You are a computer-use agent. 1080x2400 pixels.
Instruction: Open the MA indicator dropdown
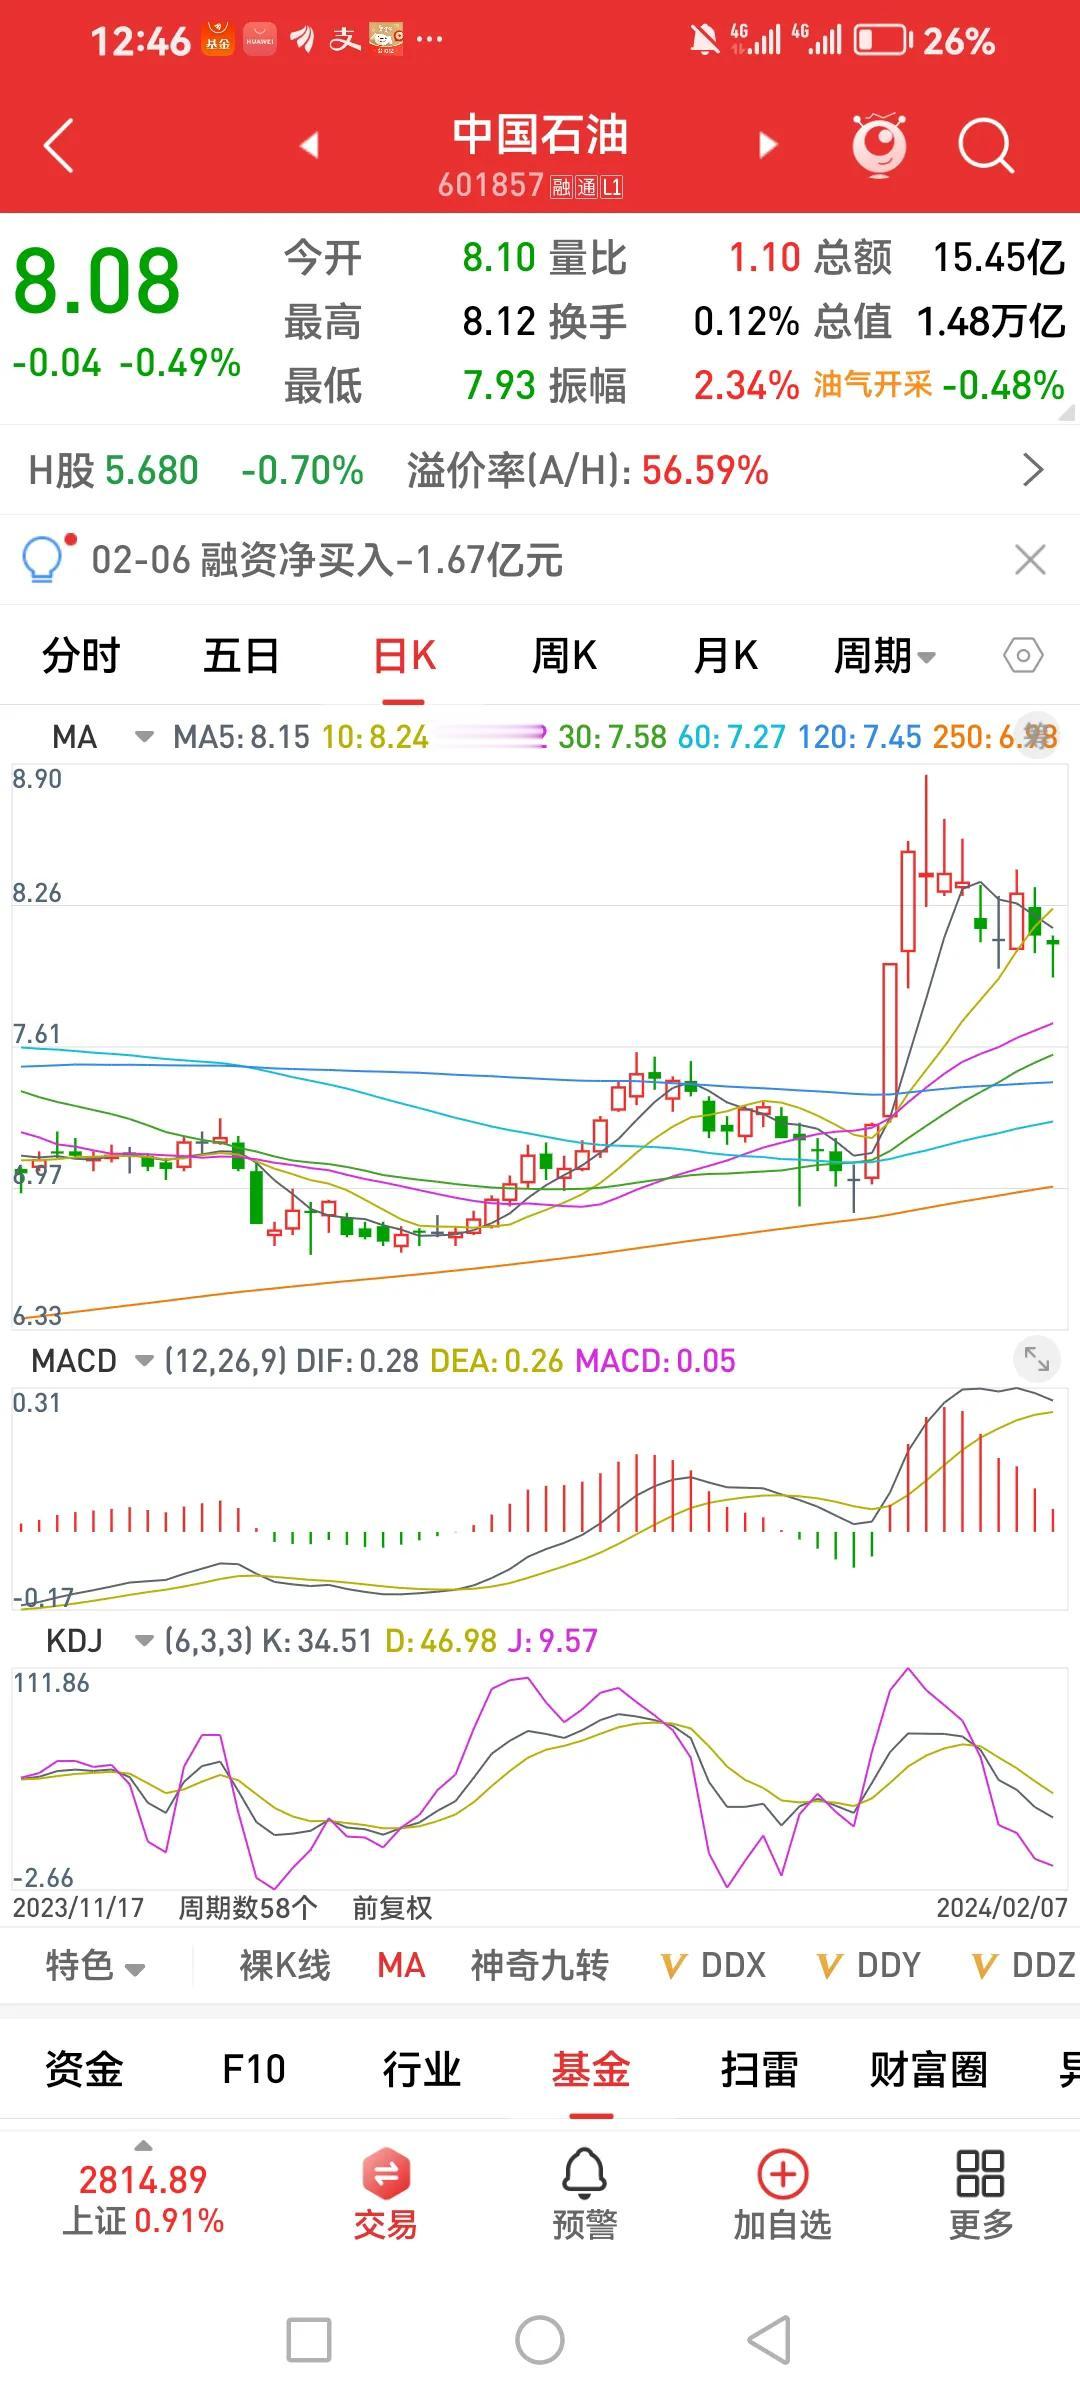[145, 737]
